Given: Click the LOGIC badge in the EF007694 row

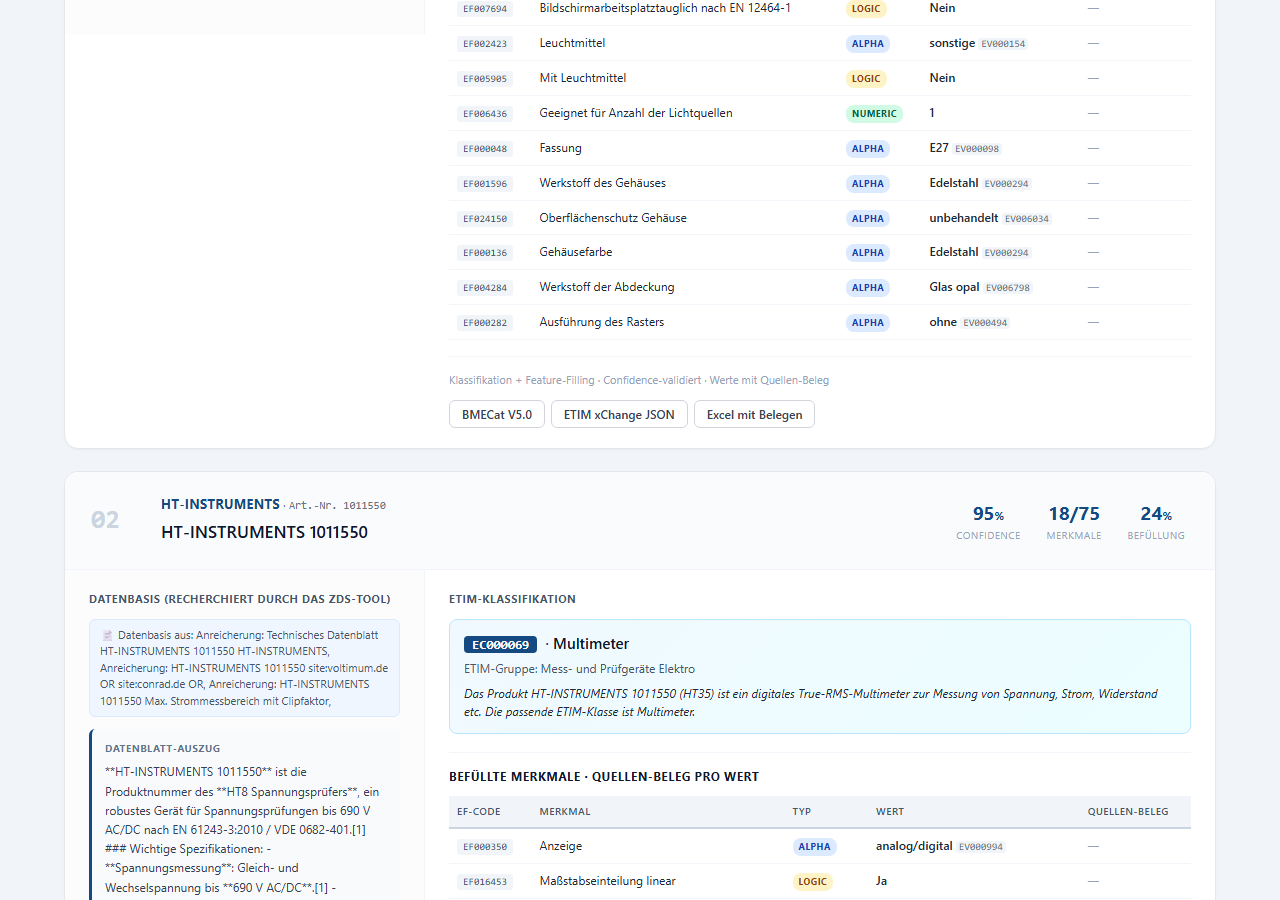Looking at the screenshot, I should (866, 9).
